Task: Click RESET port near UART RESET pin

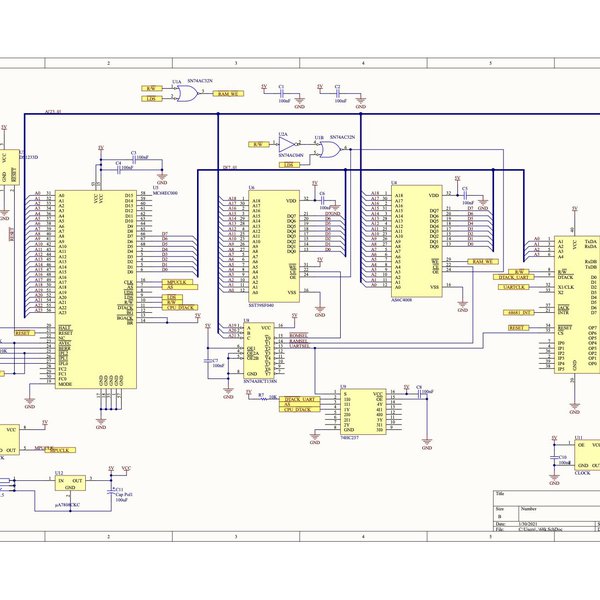Action: coord(519,328)
